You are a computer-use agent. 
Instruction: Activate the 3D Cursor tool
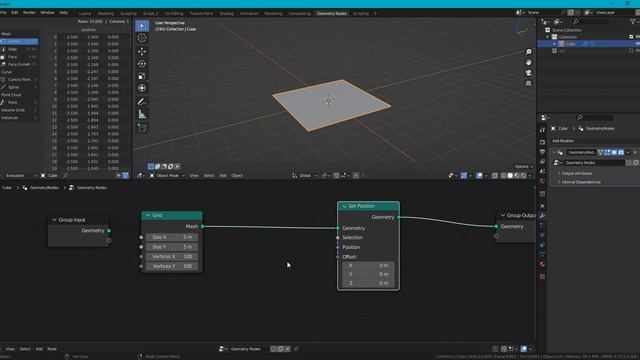142,38
